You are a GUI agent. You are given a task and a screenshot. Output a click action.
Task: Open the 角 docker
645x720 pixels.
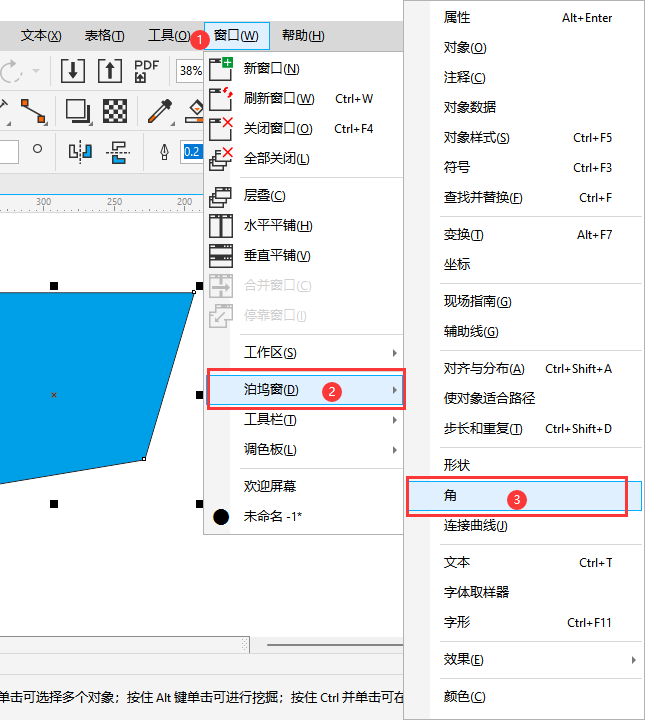coord(525,496)
